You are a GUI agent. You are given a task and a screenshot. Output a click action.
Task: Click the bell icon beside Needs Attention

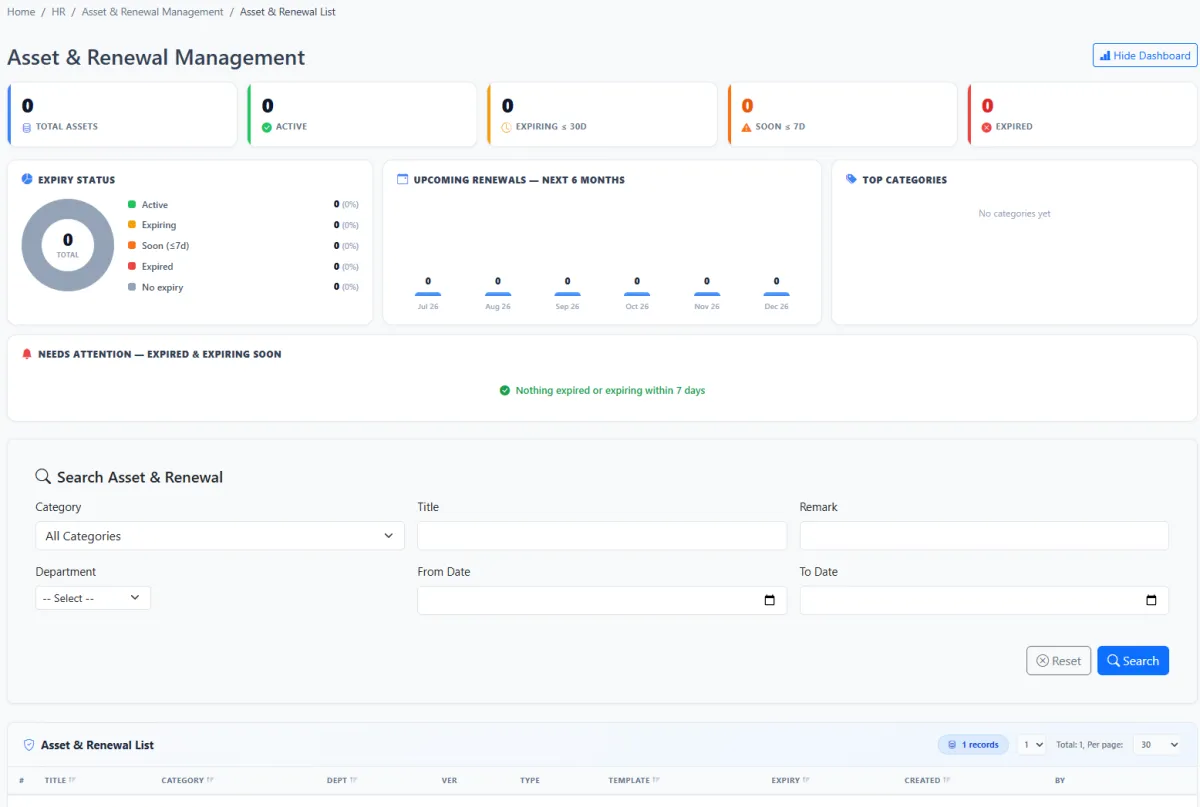point(27,354)
